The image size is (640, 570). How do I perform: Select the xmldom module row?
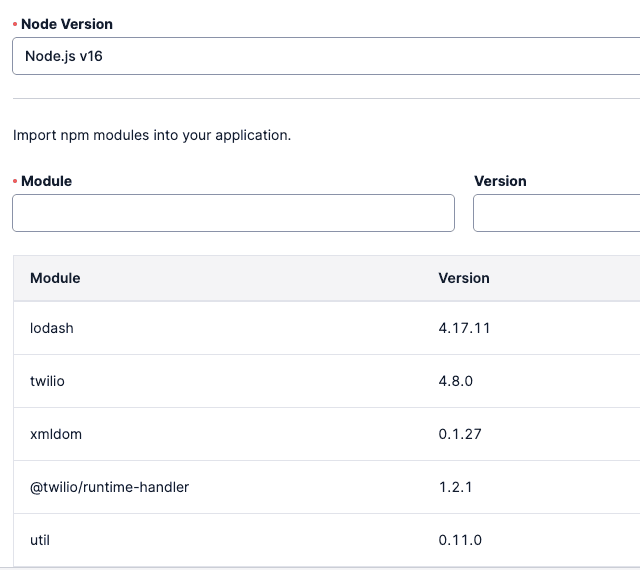point(54,434)
